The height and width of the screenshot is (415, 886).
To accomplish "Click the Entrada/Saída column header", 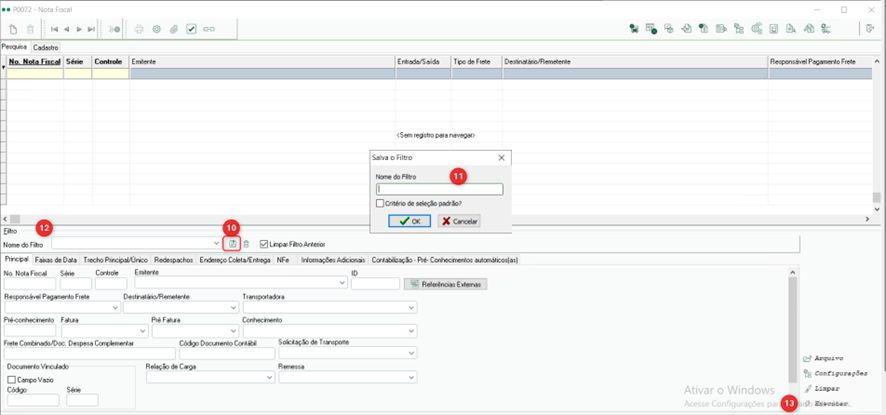I will [x=423, y=60].
